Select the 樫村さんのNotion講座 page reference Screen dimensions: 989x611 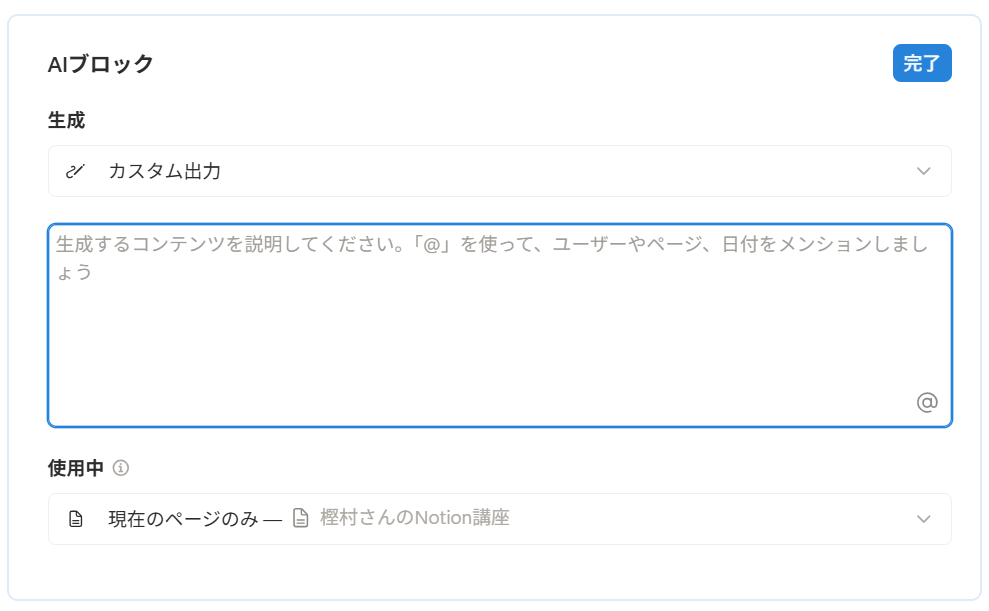click(414, 518)
